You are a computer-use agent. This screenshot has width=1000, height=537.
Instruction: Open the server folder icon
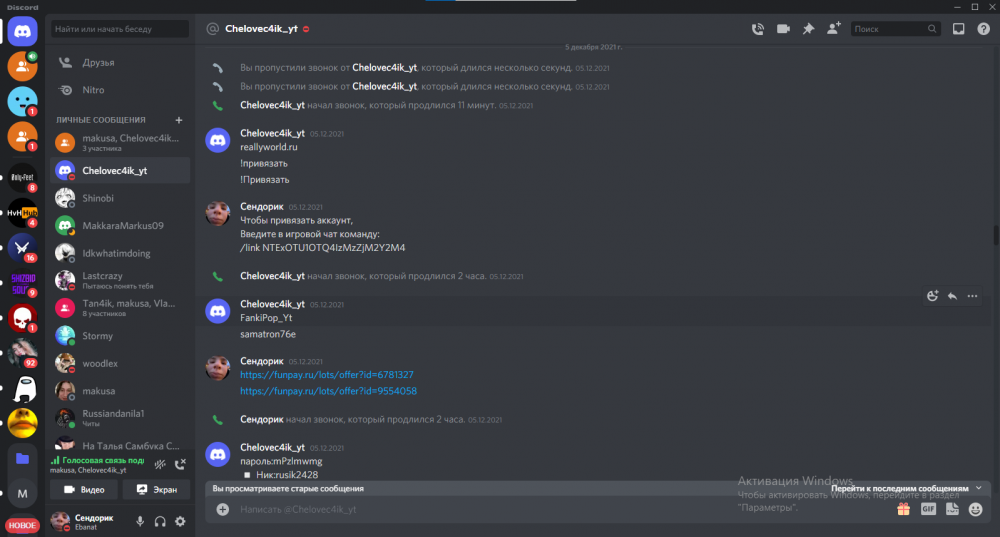click(22, 459)
